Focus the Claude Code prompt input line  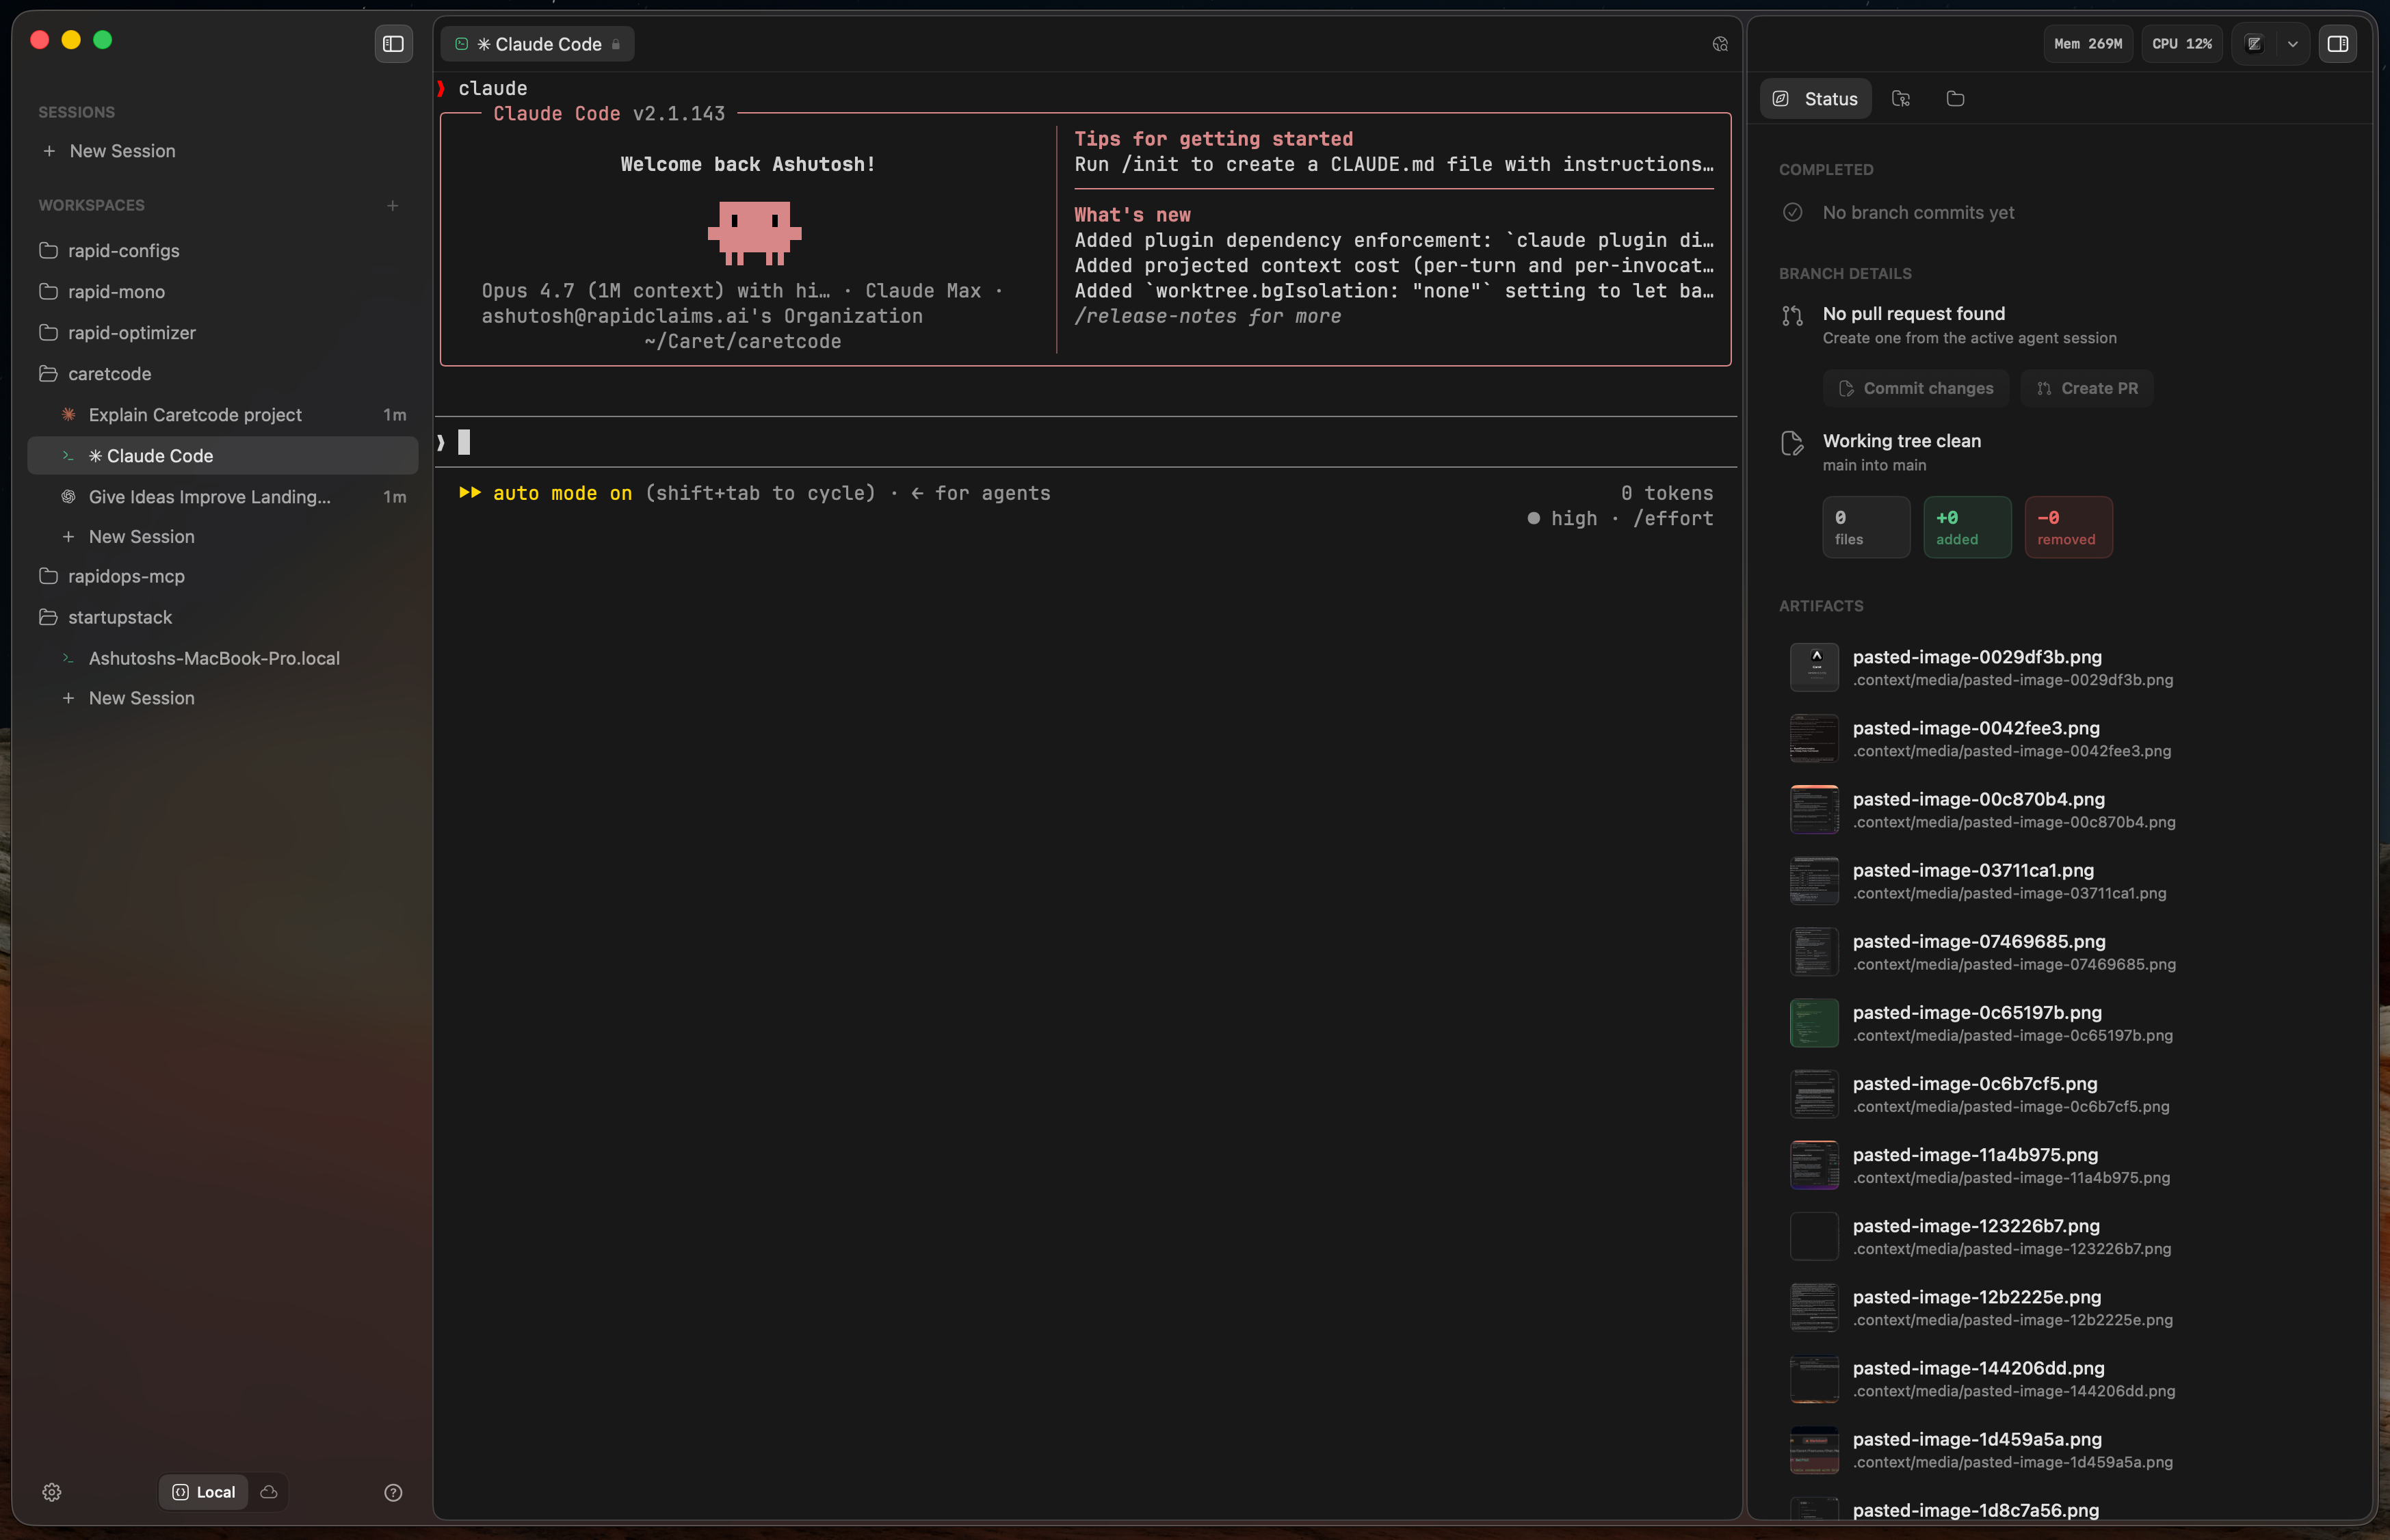[1085, 442]
